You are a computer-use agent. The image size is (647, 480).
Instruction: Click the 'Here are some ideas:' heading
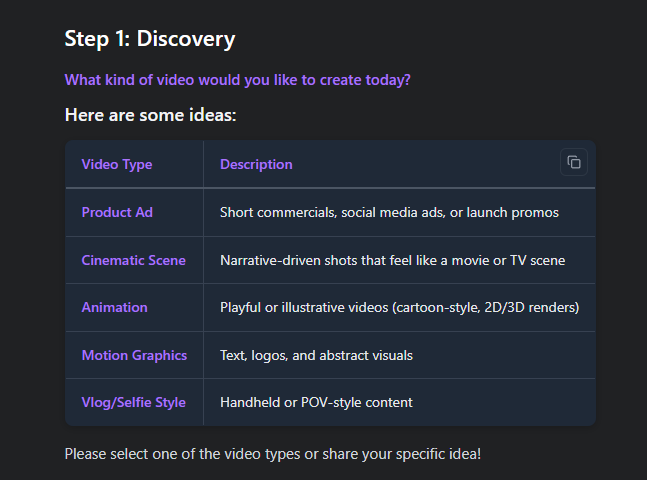click(150, 115)
